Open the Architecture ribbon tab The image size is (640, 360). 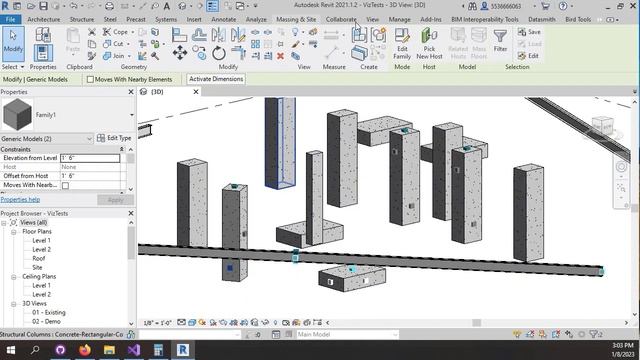(x=44, y=19)
